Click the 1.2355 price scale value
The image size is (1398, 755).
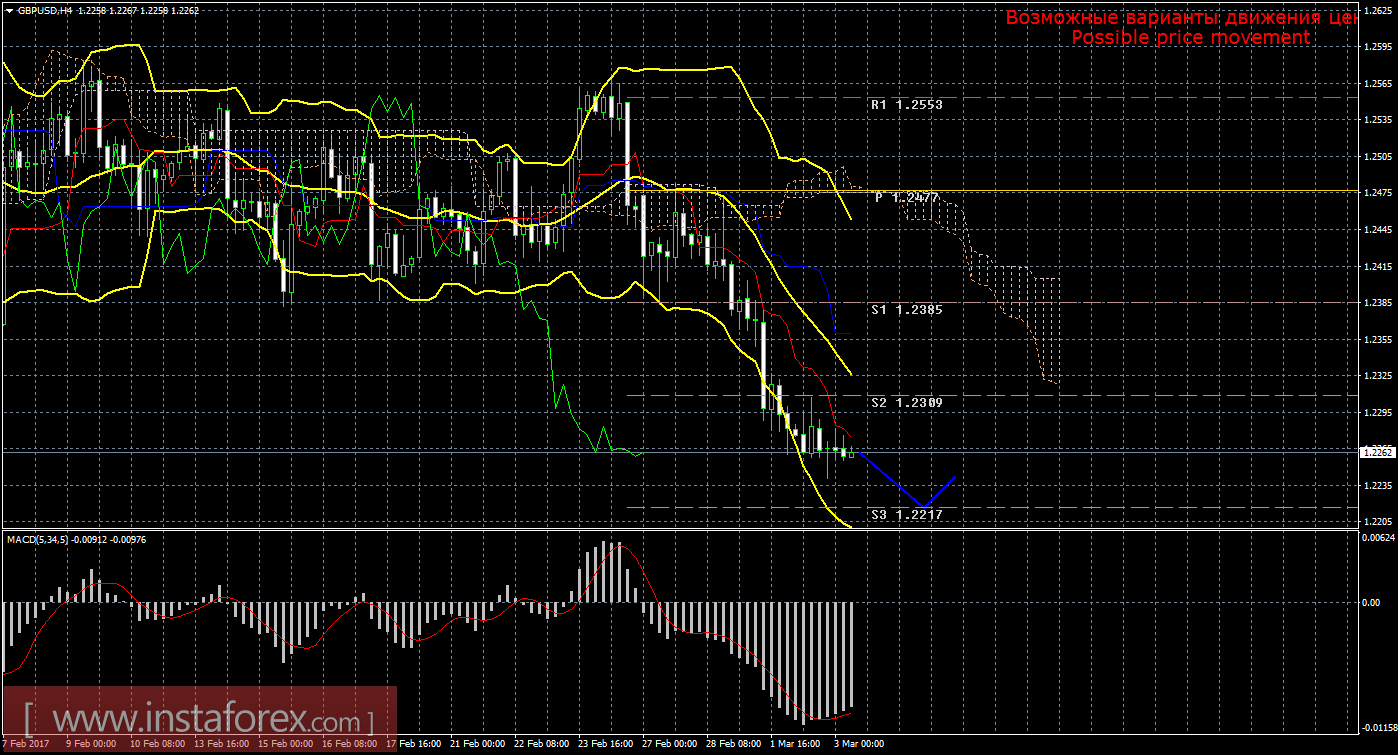click(x=1376, y=340)
